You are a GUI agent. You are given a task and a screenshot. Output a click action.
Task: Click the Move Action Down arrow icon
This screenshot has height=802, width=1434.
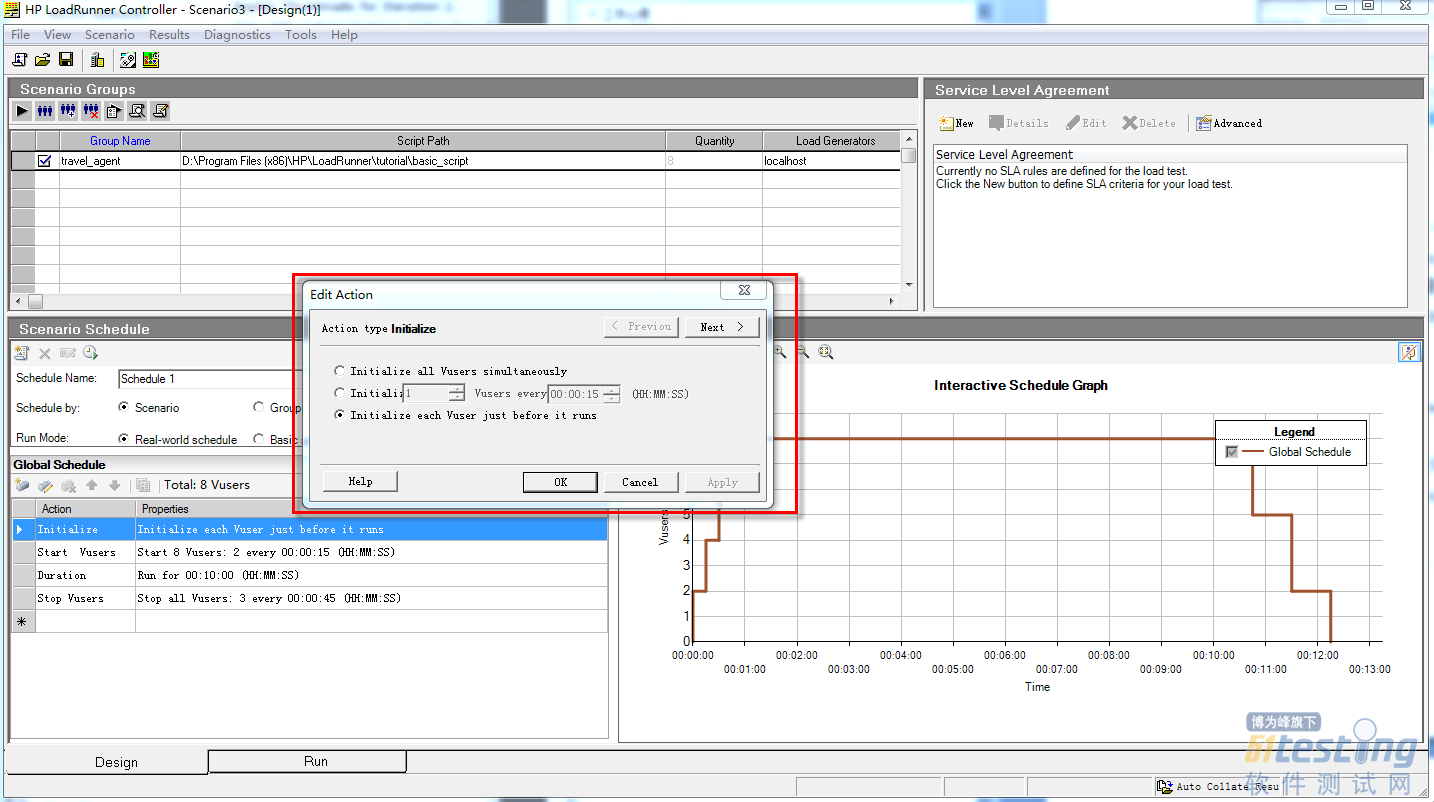coord(115,485)
